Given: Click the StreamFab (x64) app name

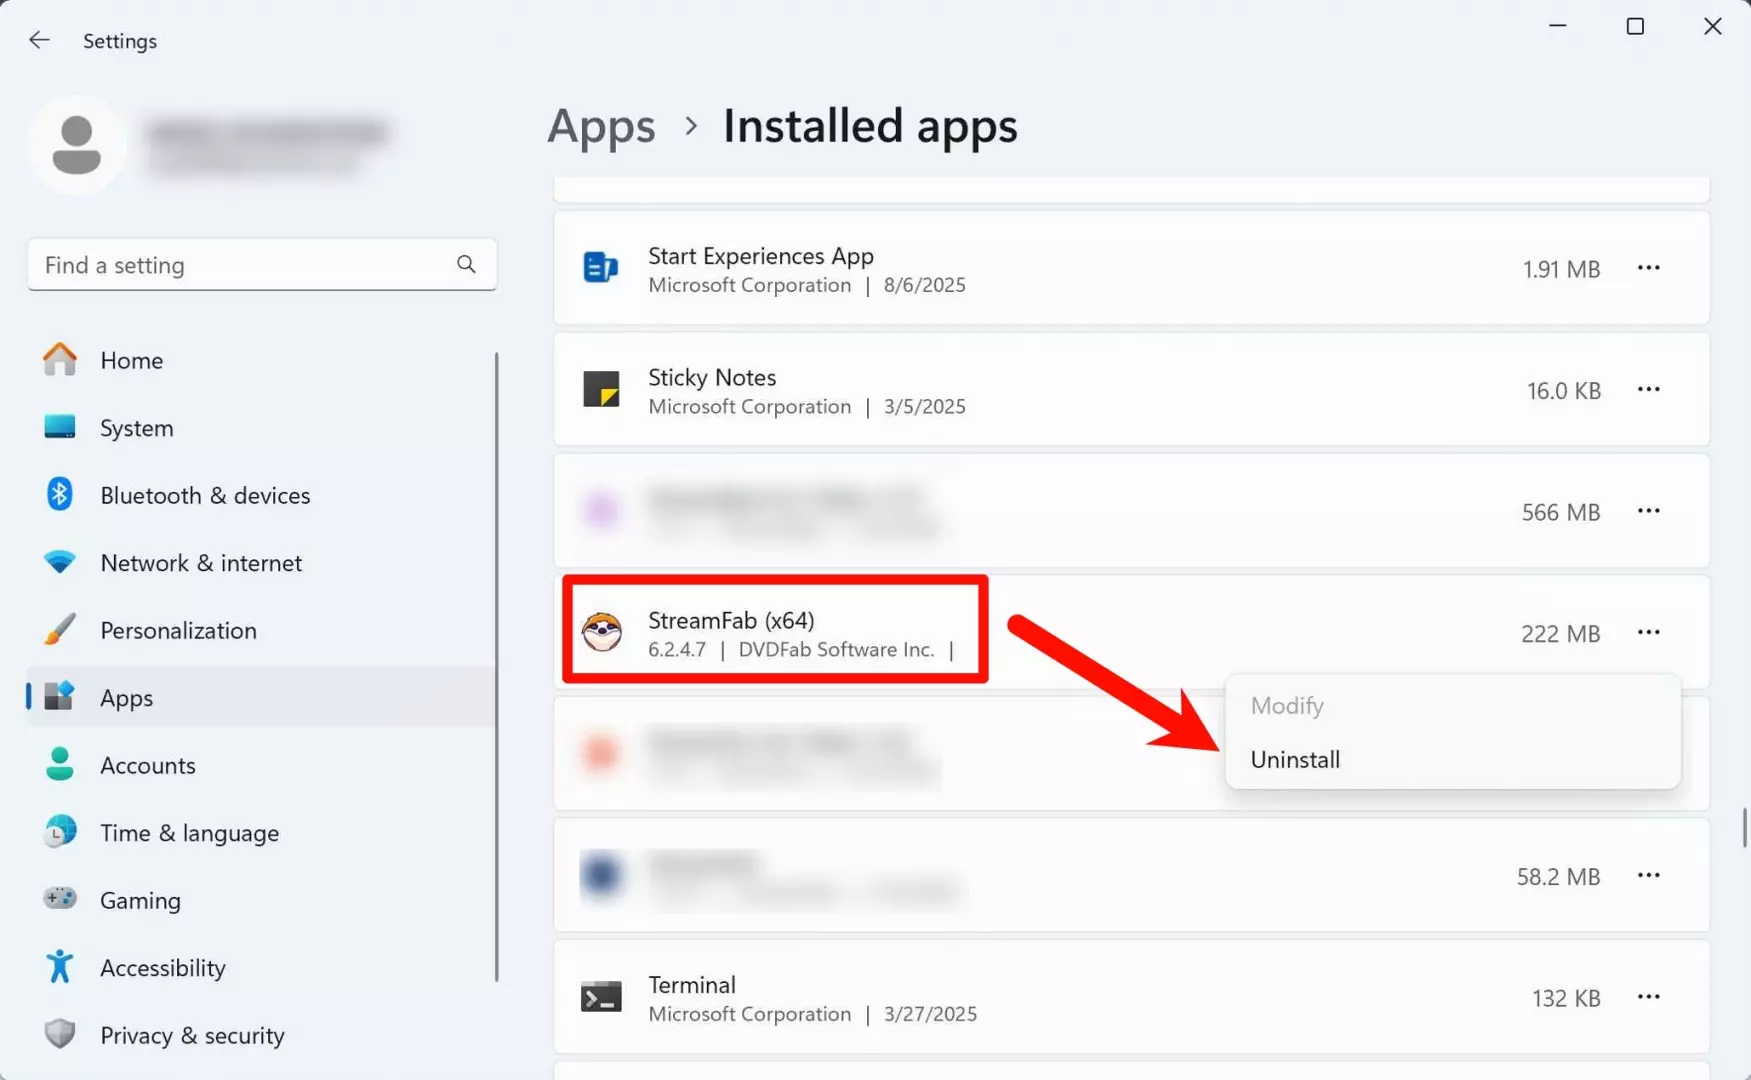Looking at the screenshot, I should 731,620.
